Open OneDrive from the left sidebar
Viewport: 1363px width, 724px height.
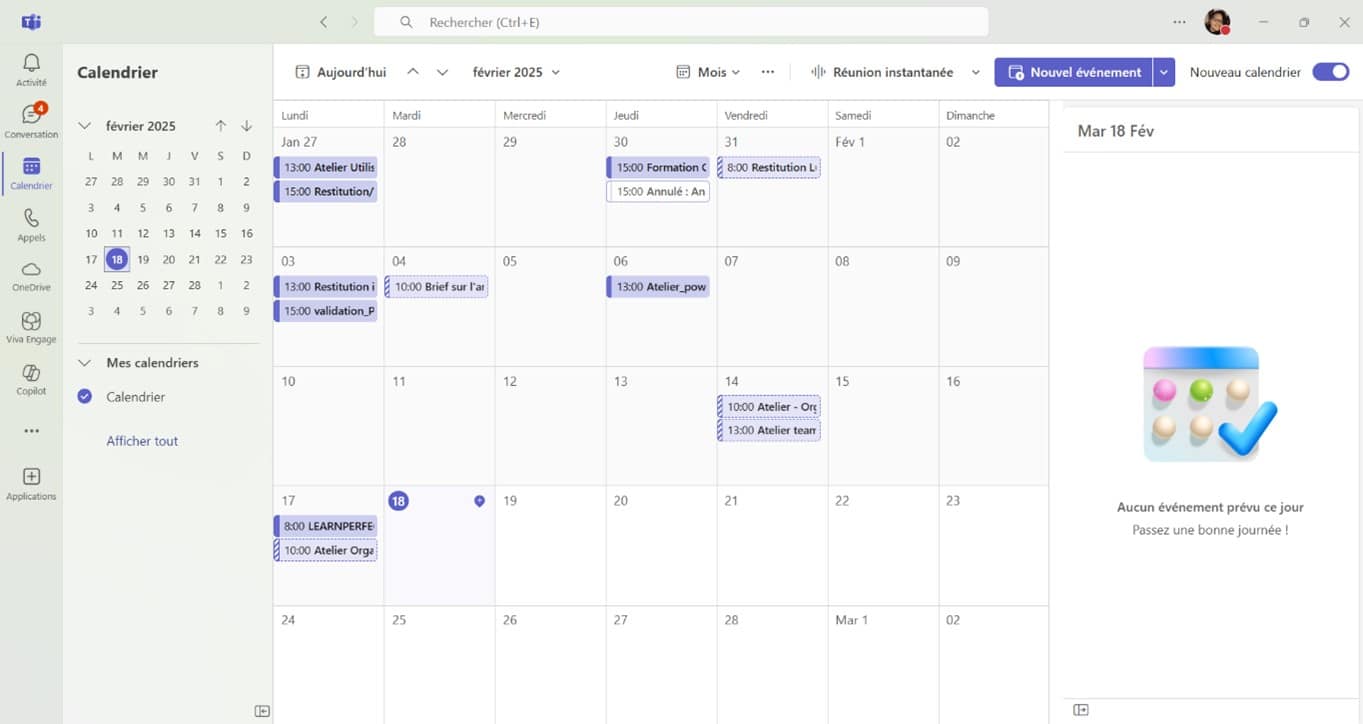click(31, 274)
